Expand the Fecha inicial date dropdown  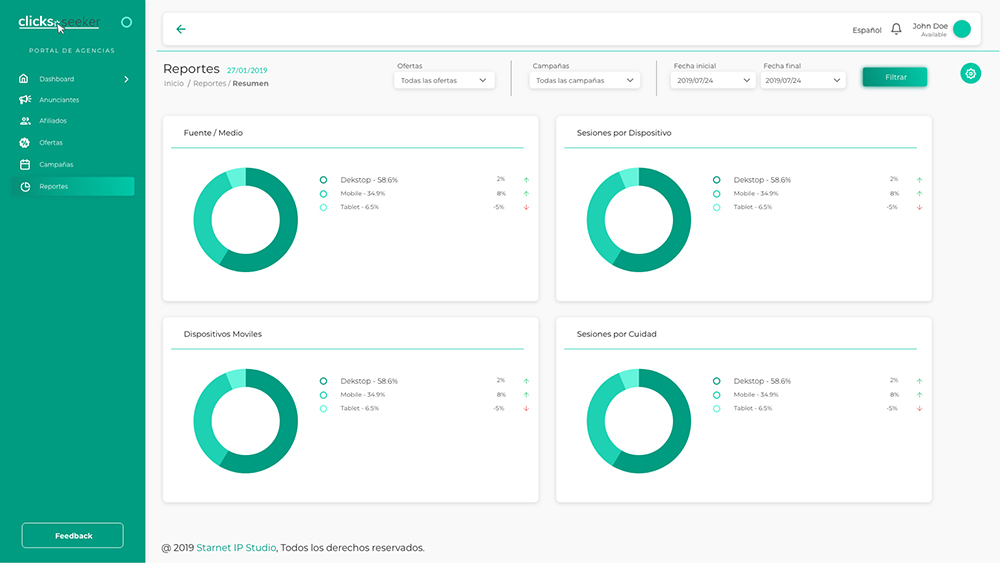713,80
